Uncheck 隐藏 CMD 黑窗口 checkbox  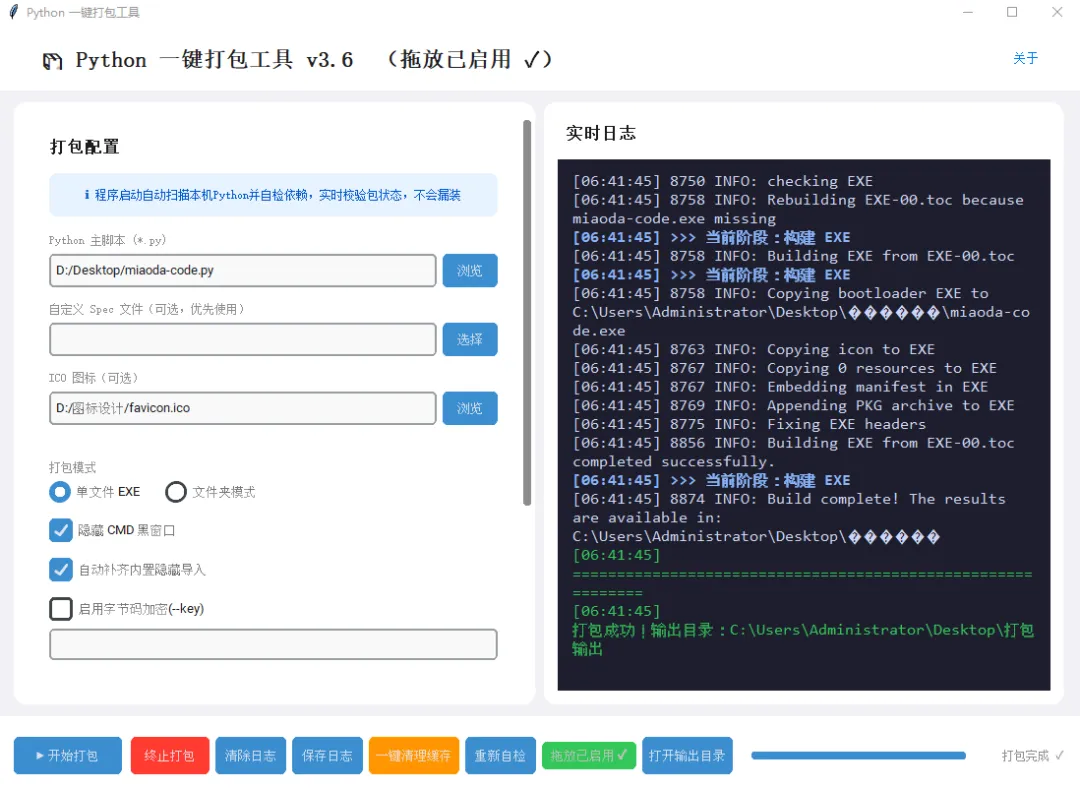pyautogui.click(x=61, y=530)
